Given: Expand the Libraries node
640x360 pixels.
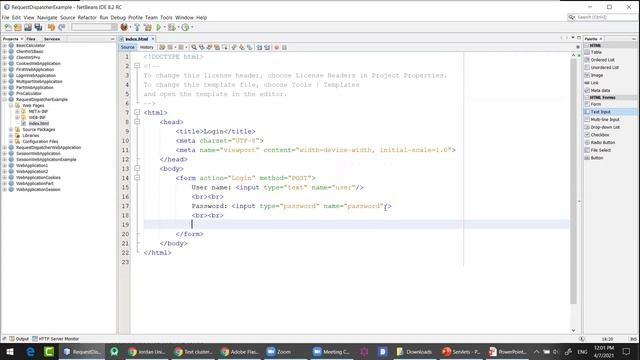Looking at the screenshot, I should [x=11, y=136].
